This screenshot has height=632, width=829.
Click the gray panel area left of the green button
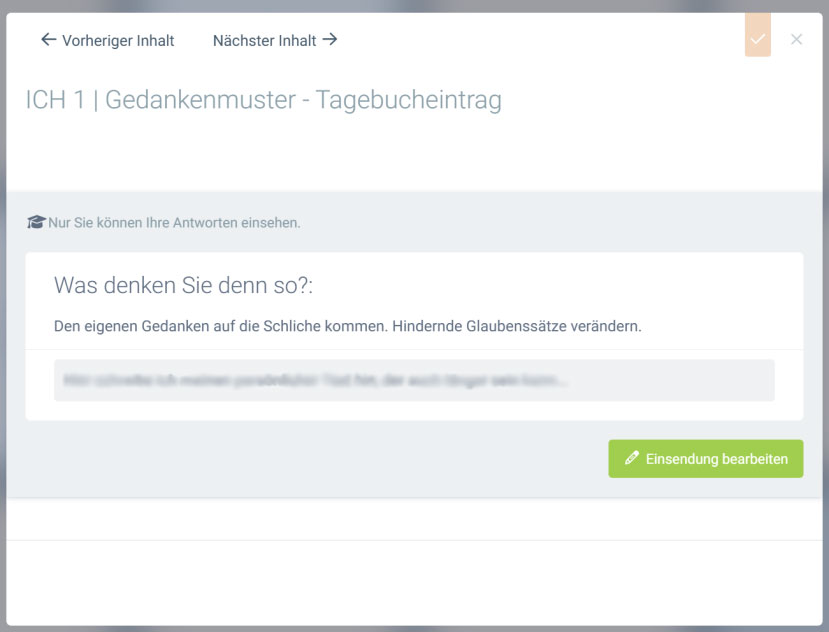point(300,459)
